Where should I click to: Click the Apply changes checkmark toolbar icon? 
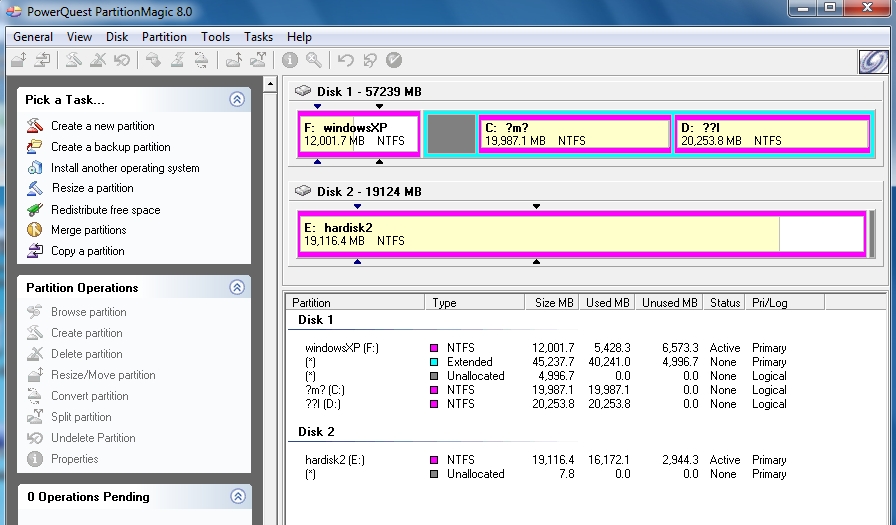394,59
